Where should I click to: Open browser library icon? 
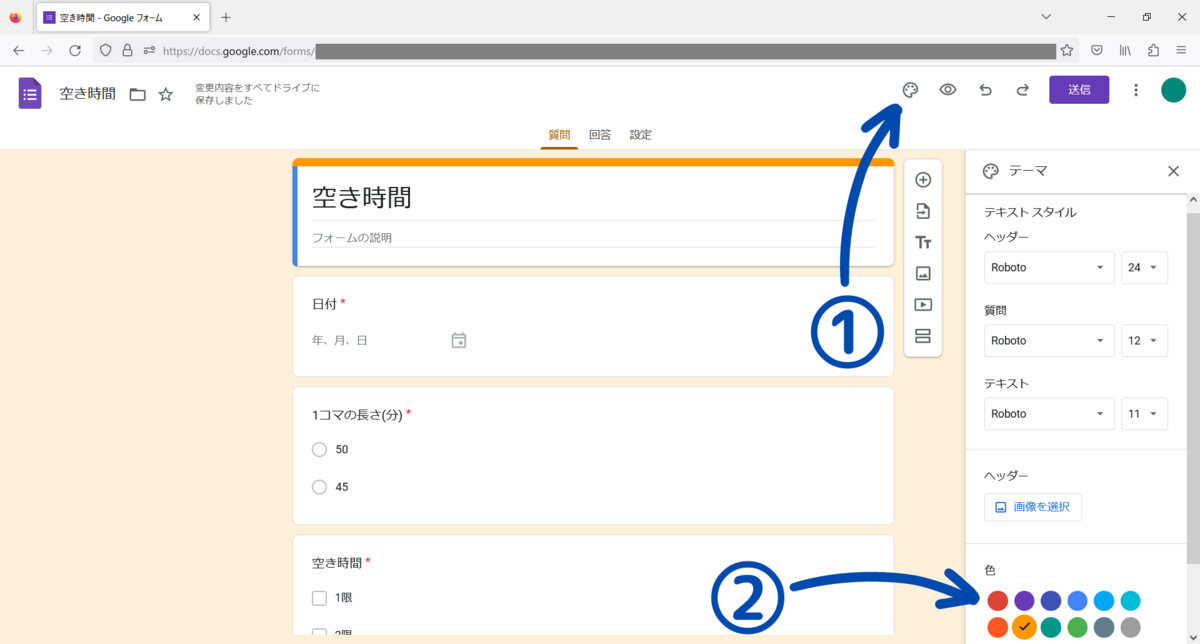1125,50
